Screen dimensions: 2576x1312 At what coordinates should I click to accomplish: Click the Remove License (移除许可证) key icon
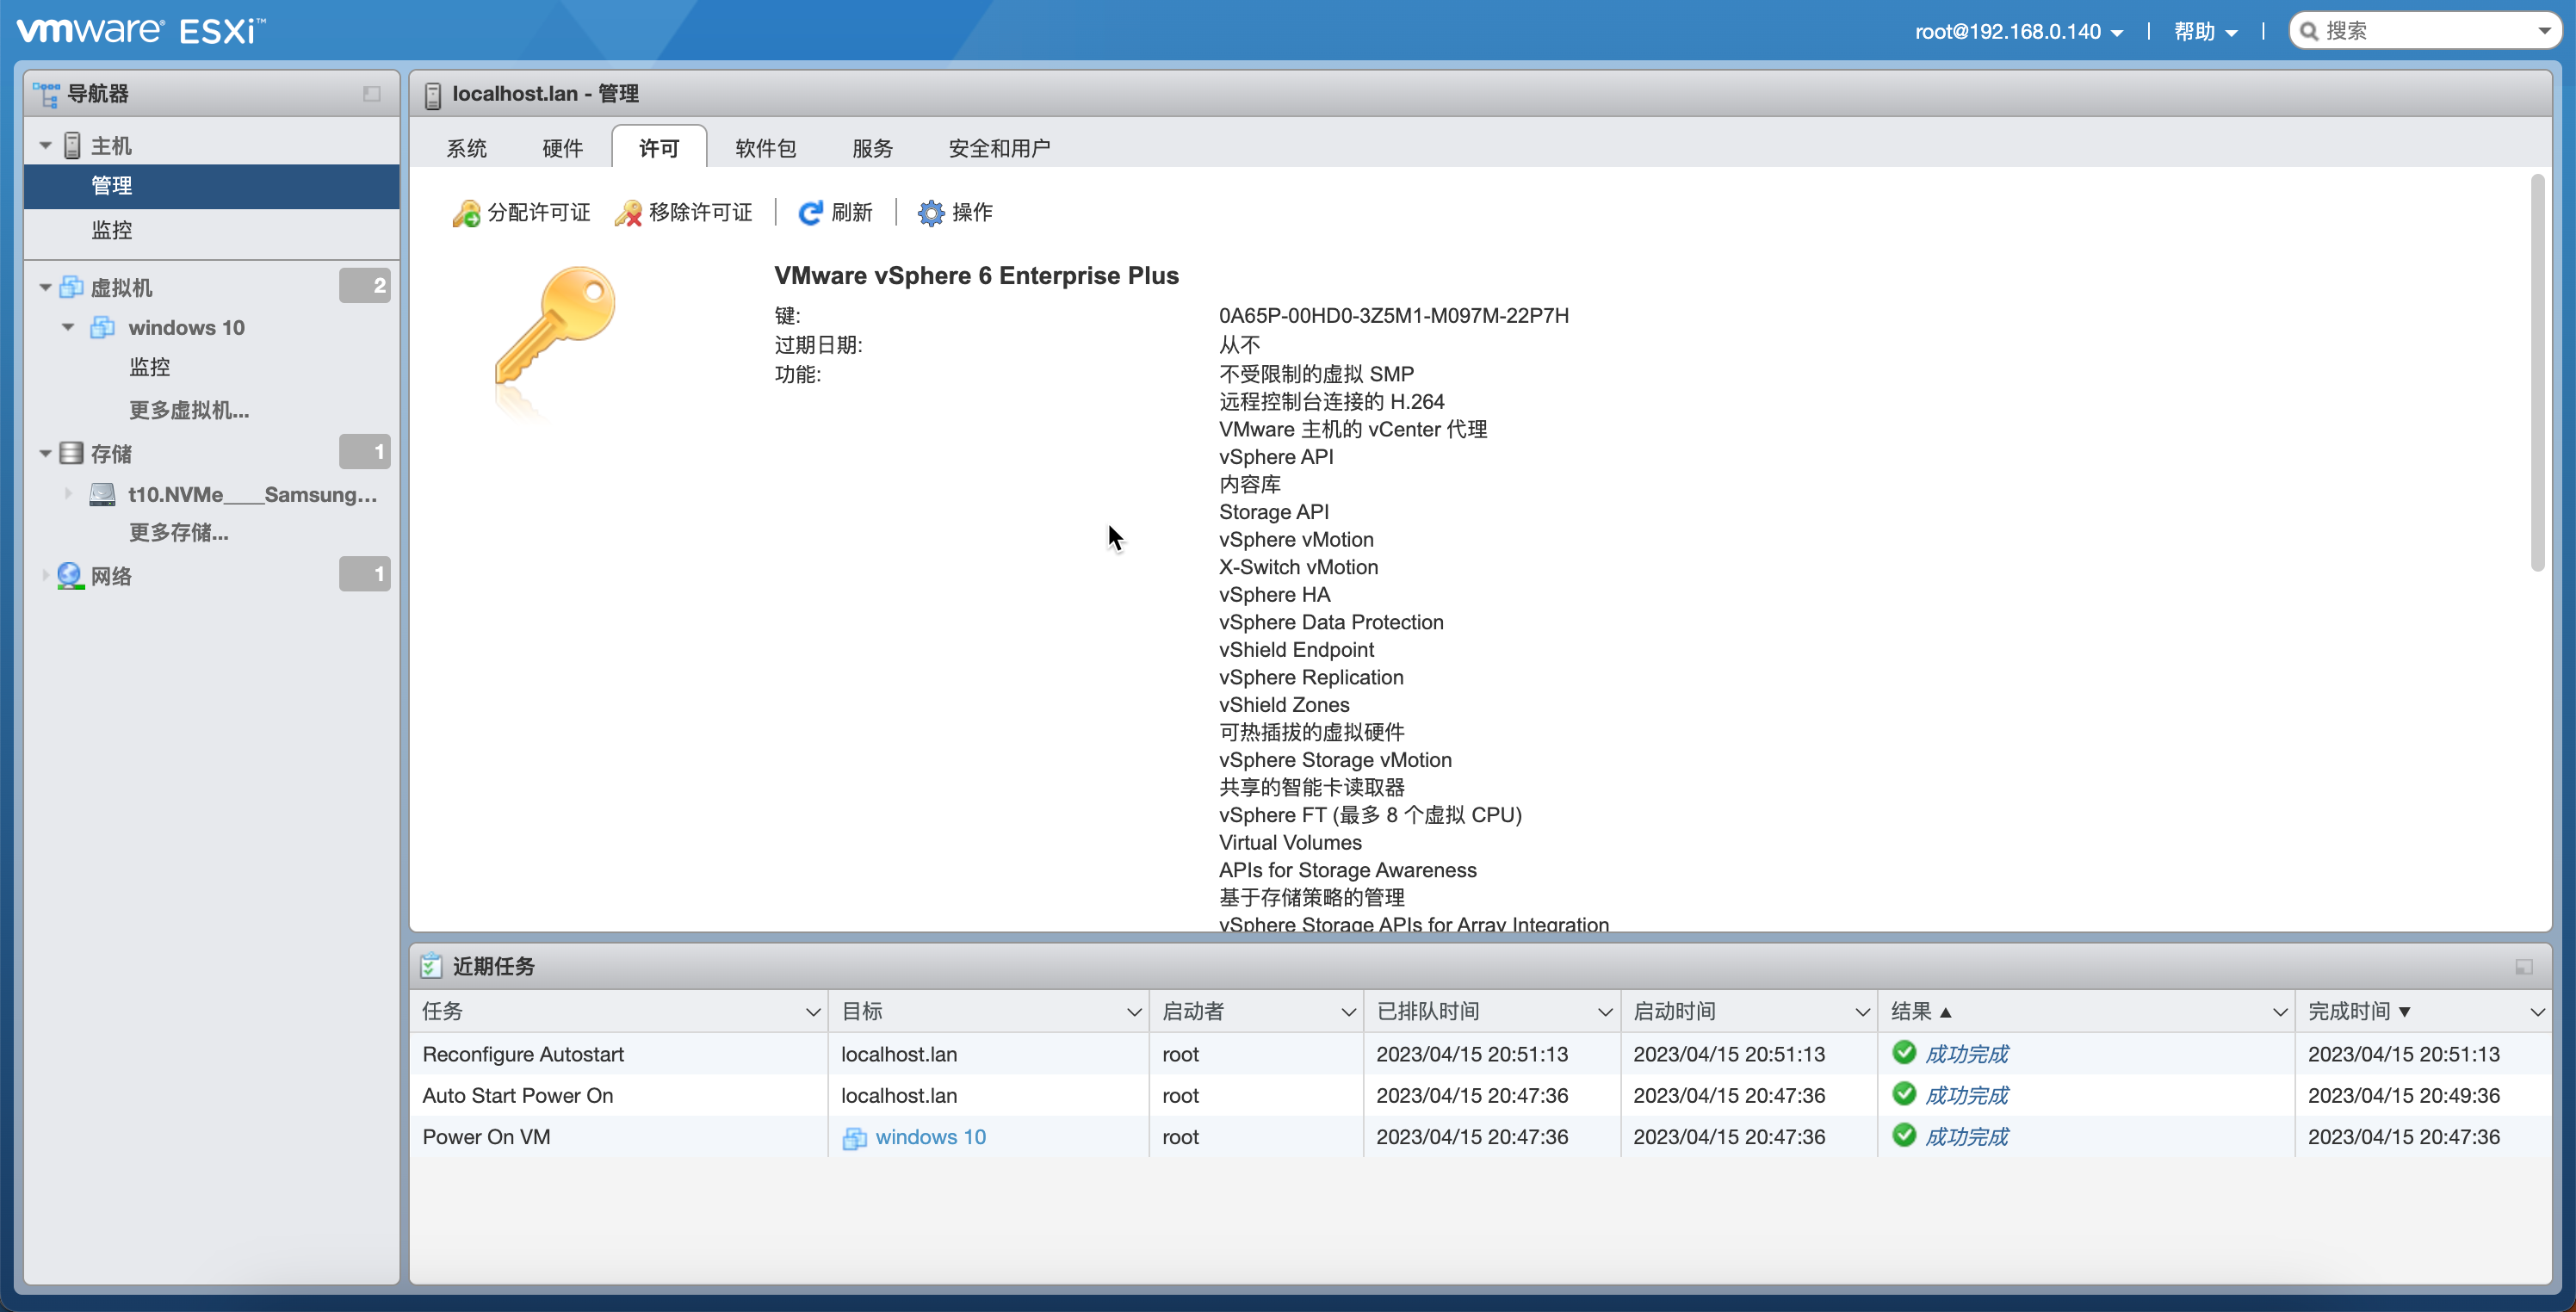coord(628,213)
